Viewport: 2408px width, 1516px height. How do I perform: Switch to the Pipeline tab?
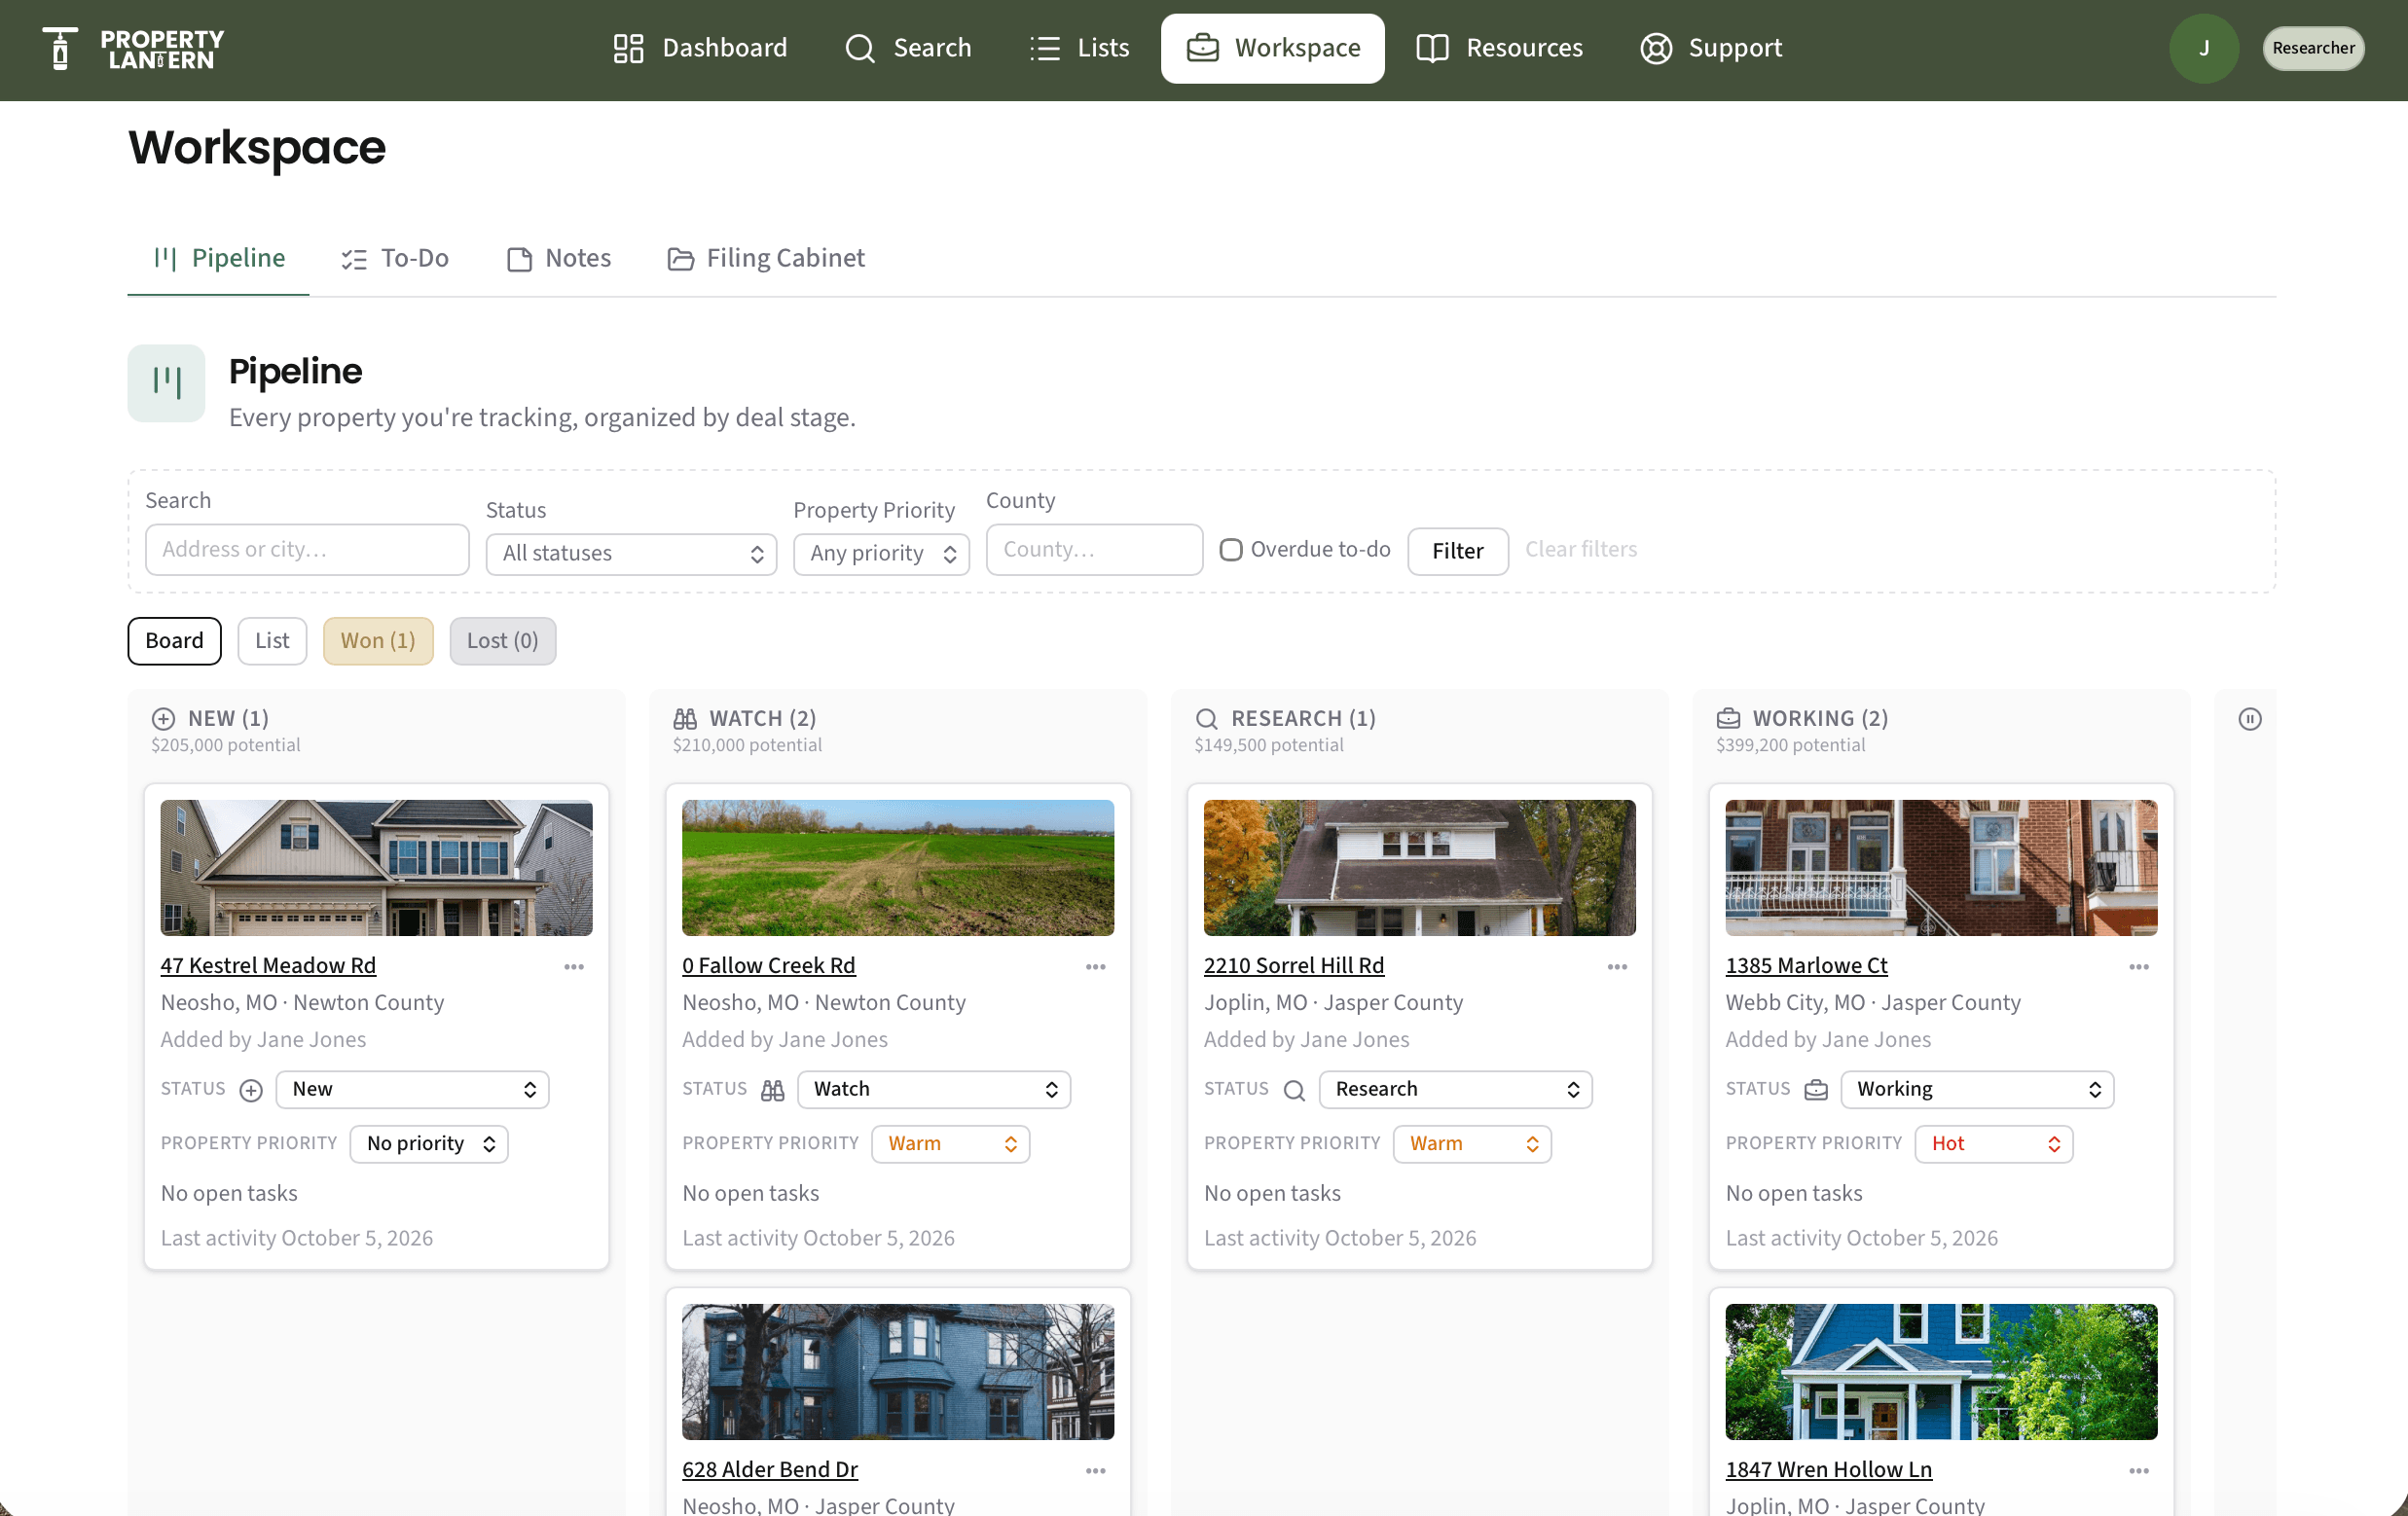(x=219, y=258)
